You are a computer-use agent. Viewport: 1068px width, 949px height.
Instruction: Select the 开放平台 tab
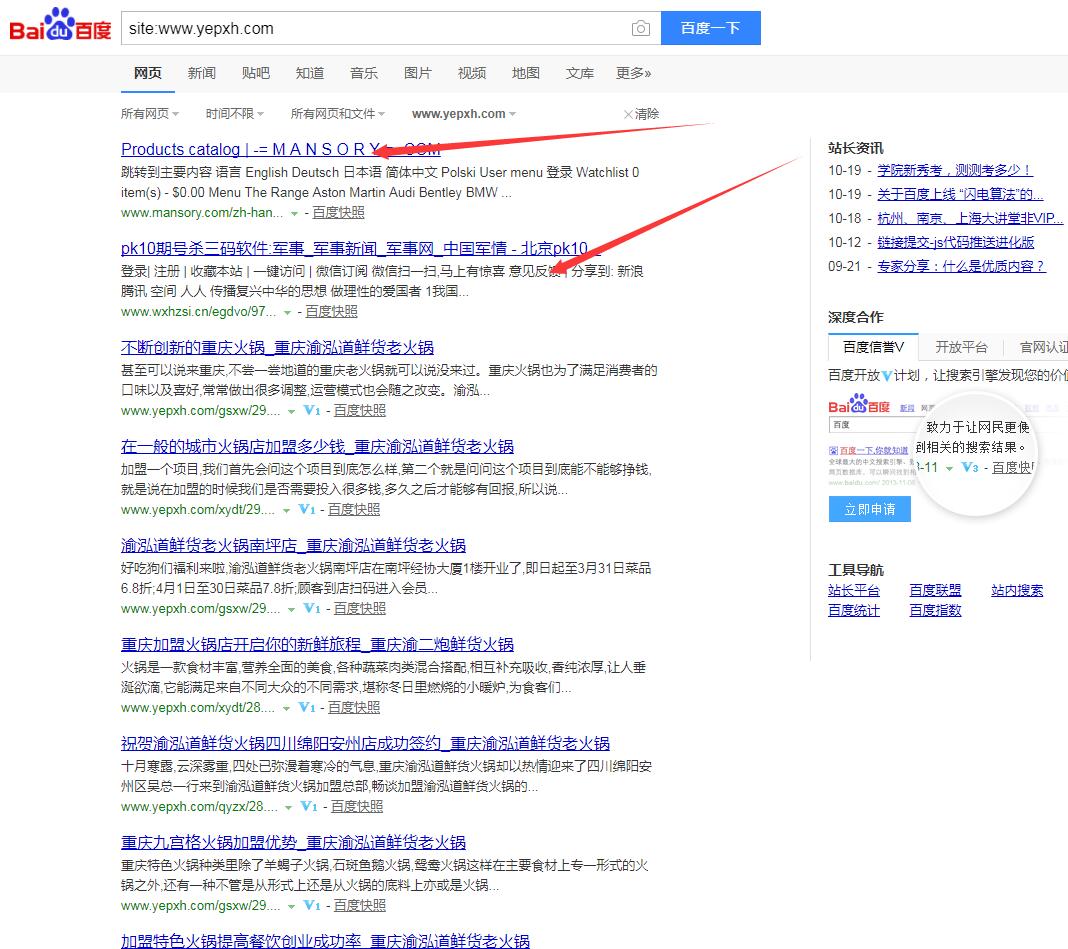tap(961, 347)
